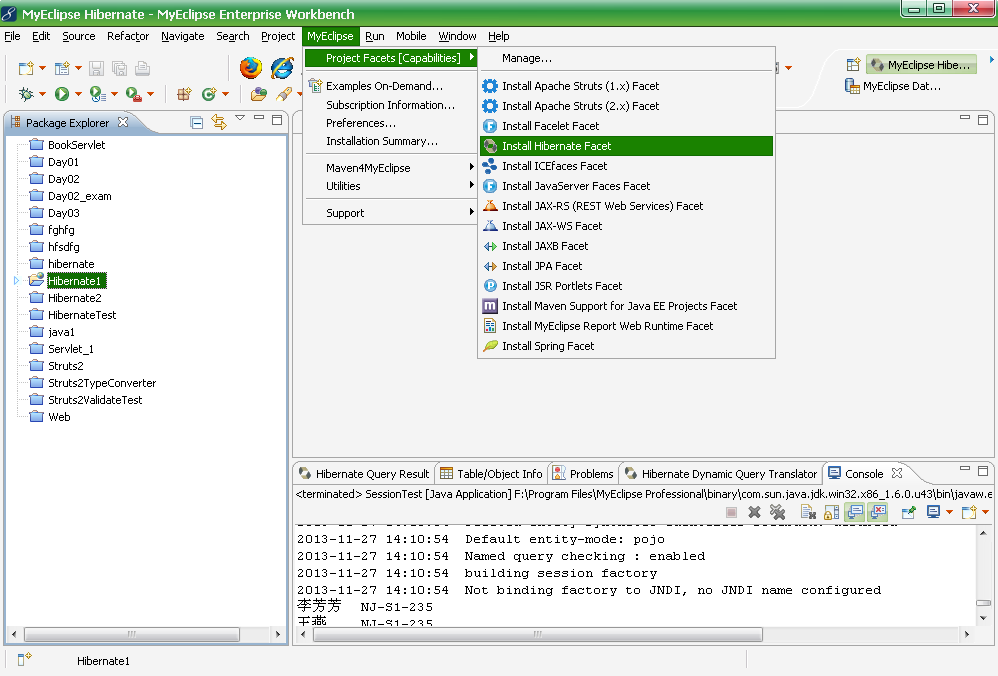The width and height of the screenshot is (998, 676).
Task: Open the MyEclipse menu in menu bar
Action: [x=330, y=36]
